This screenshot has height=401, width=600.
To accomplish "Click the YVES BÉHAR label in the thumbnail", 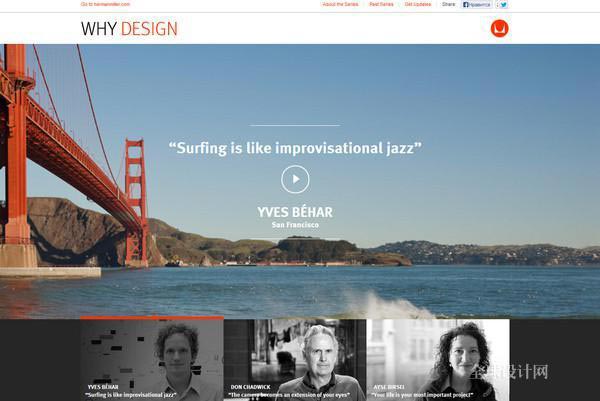I will click(x=103, y=387).
